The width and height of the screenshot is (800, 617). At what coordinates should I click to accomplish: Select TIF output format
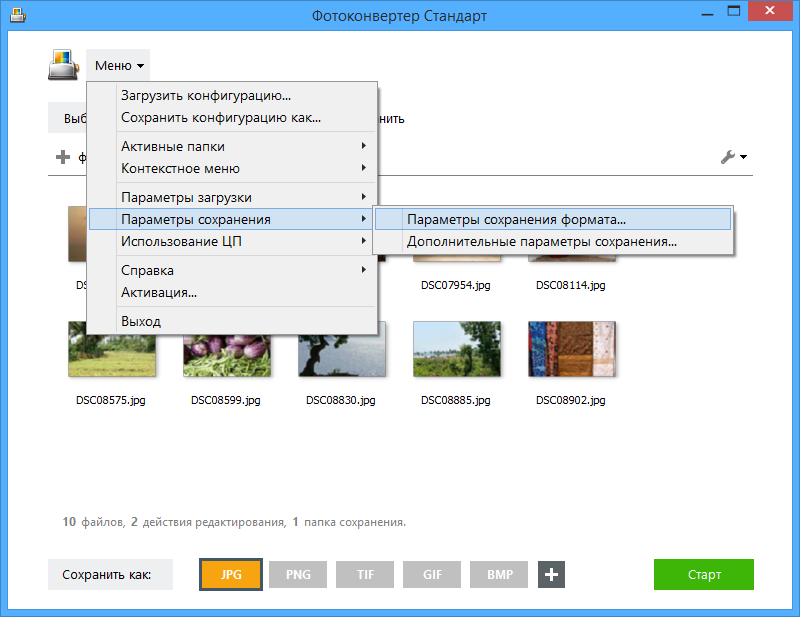[x=365, y=575]
